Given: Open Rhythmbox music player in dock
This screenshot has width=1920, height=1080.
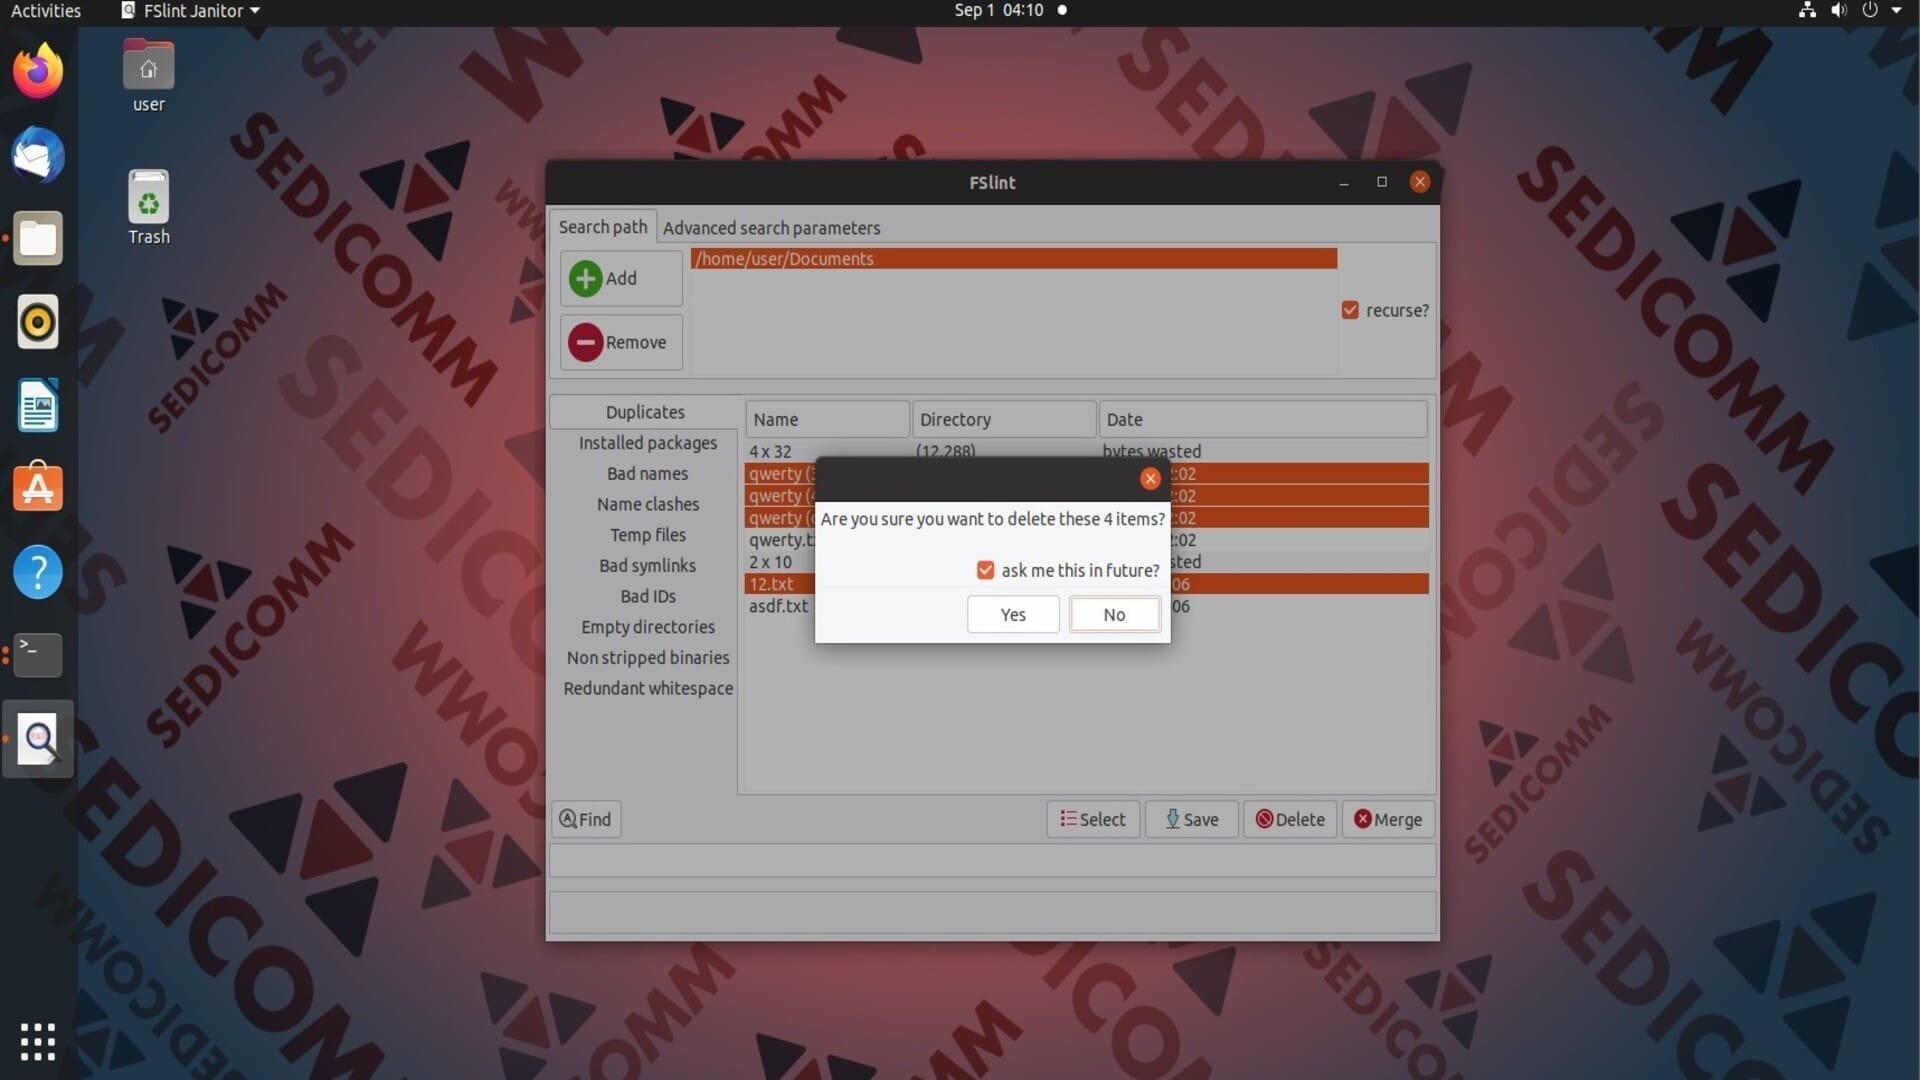Looking at the screenshot, I should point(38,322).
